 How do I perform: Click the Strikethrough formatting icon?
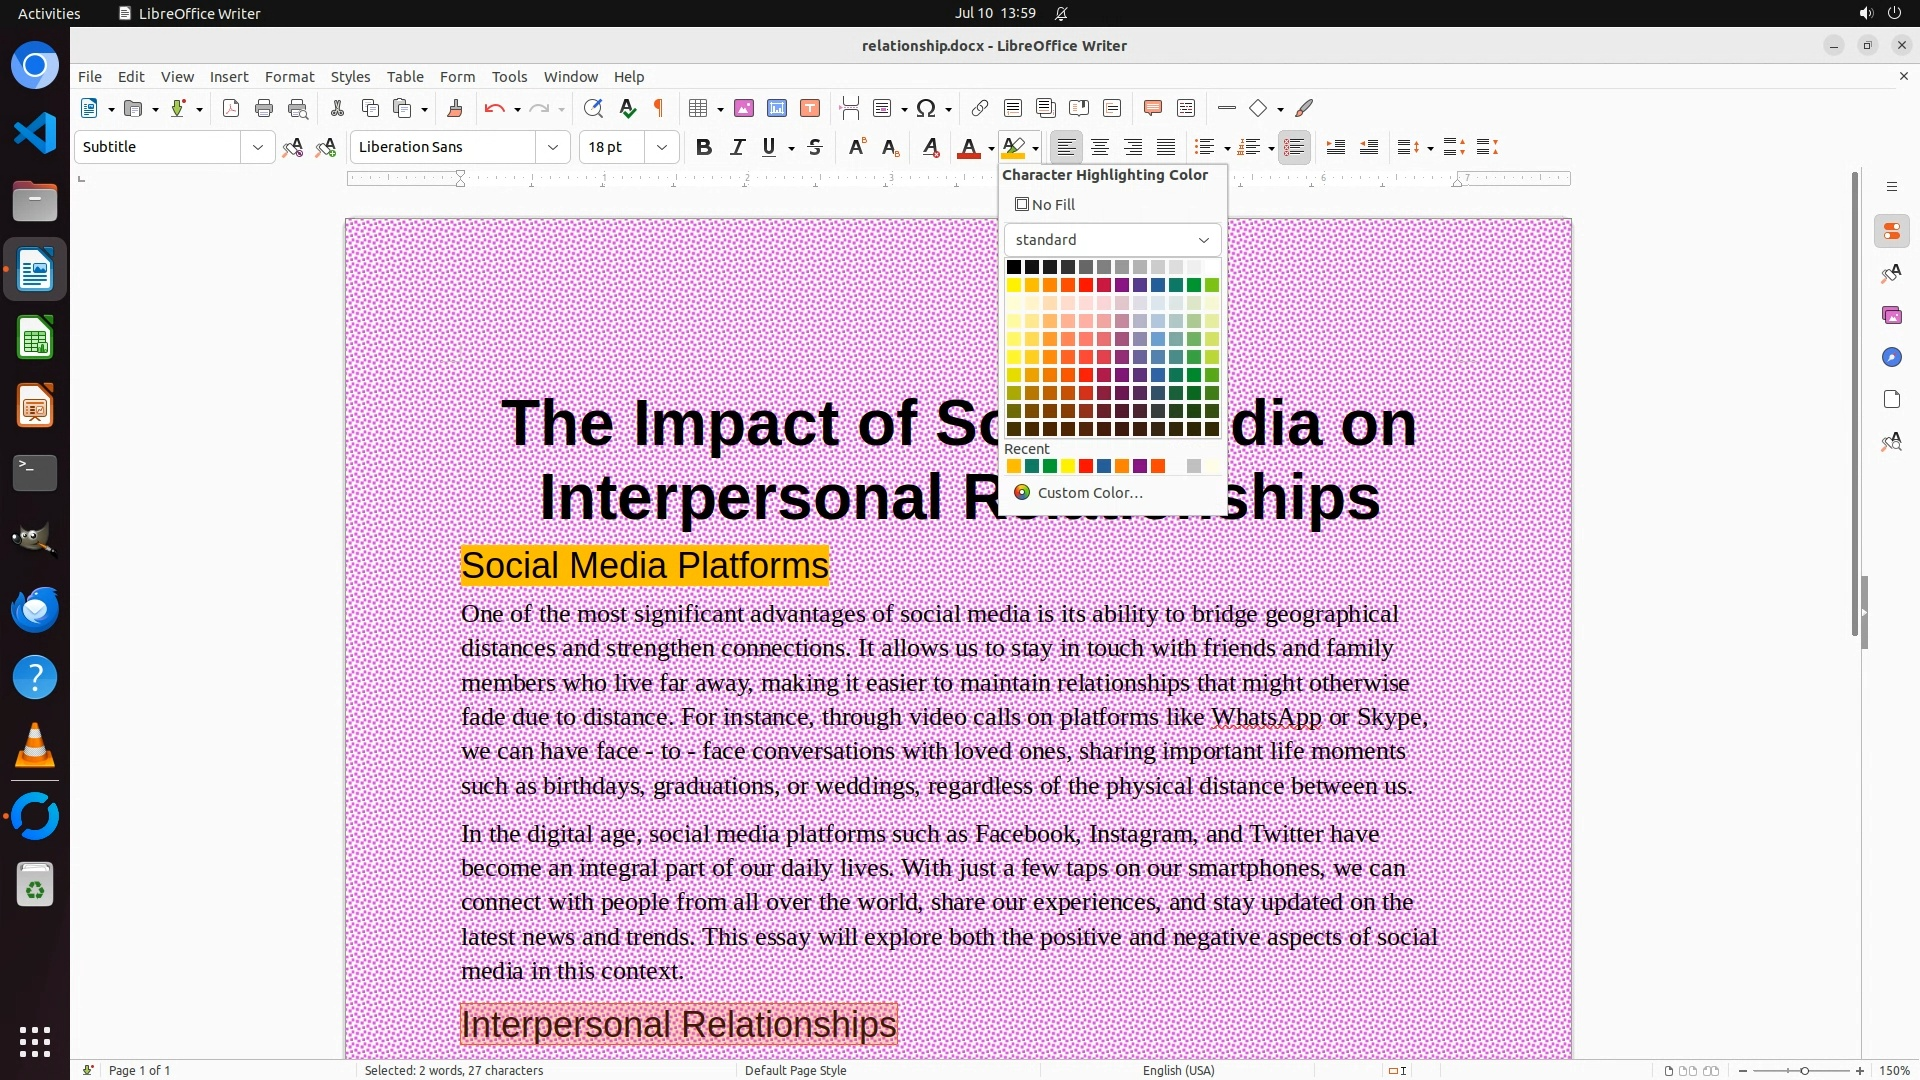pos(815,148)
